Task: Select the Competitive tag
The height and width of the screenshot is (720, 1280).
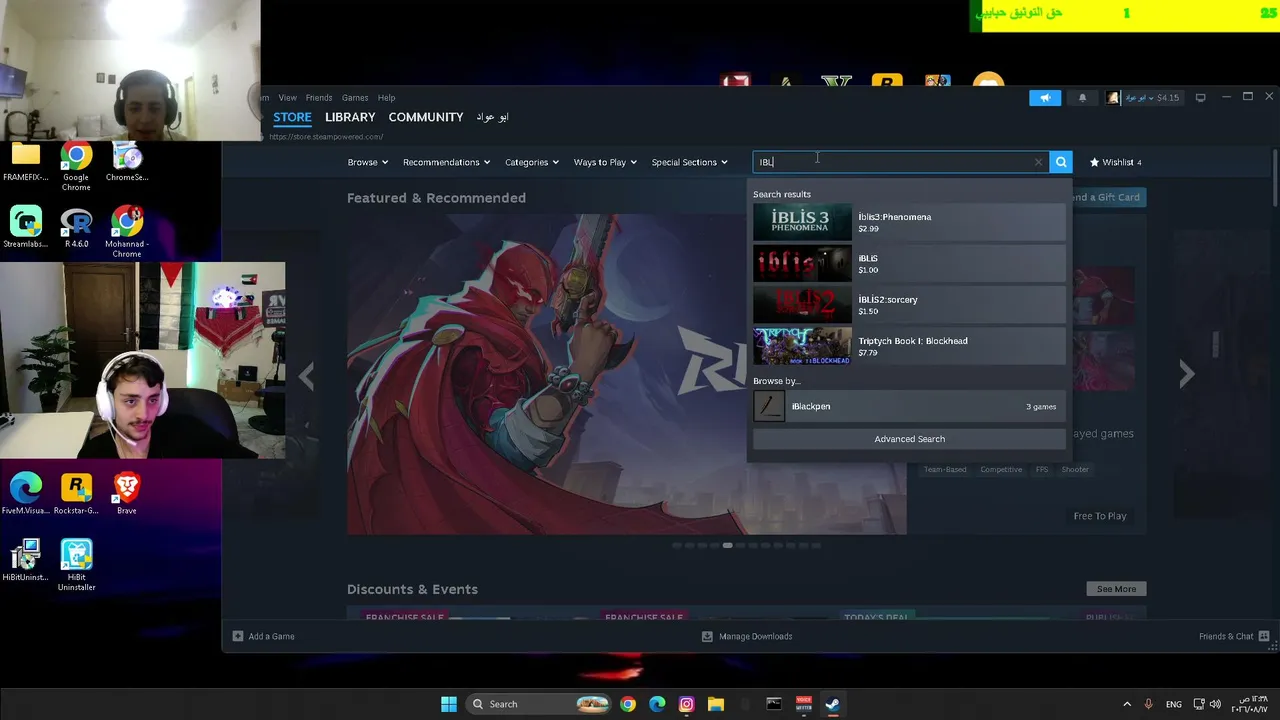Action: [1001, 469]
